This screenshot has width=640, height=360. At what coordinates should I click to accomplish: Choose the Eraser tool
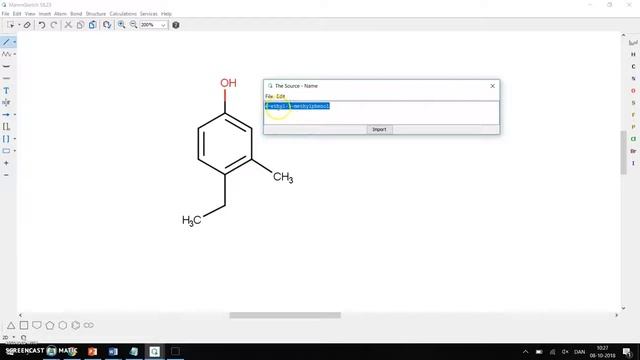click(27, 25)
